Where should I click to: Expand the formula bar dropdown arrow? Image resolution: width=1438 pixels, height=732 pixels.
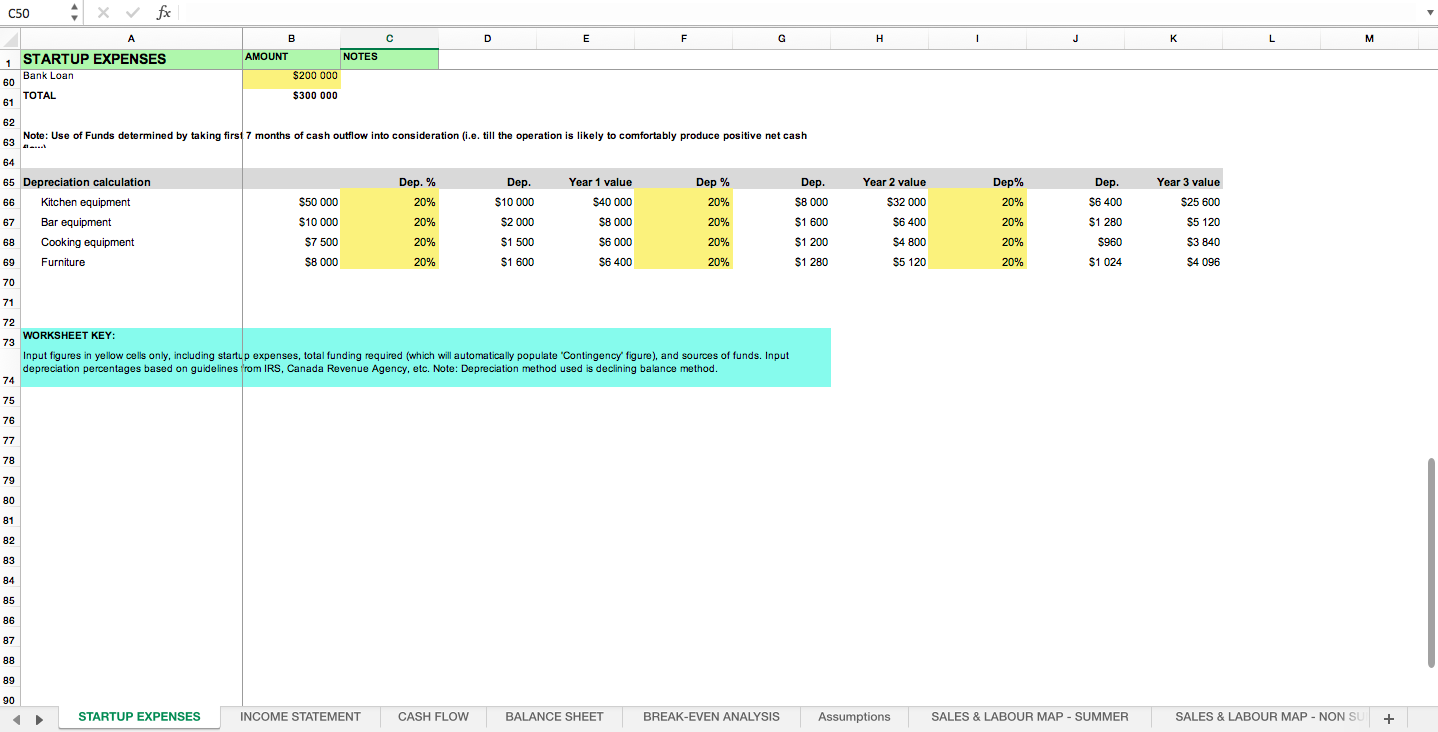[x=1429, y=13]
